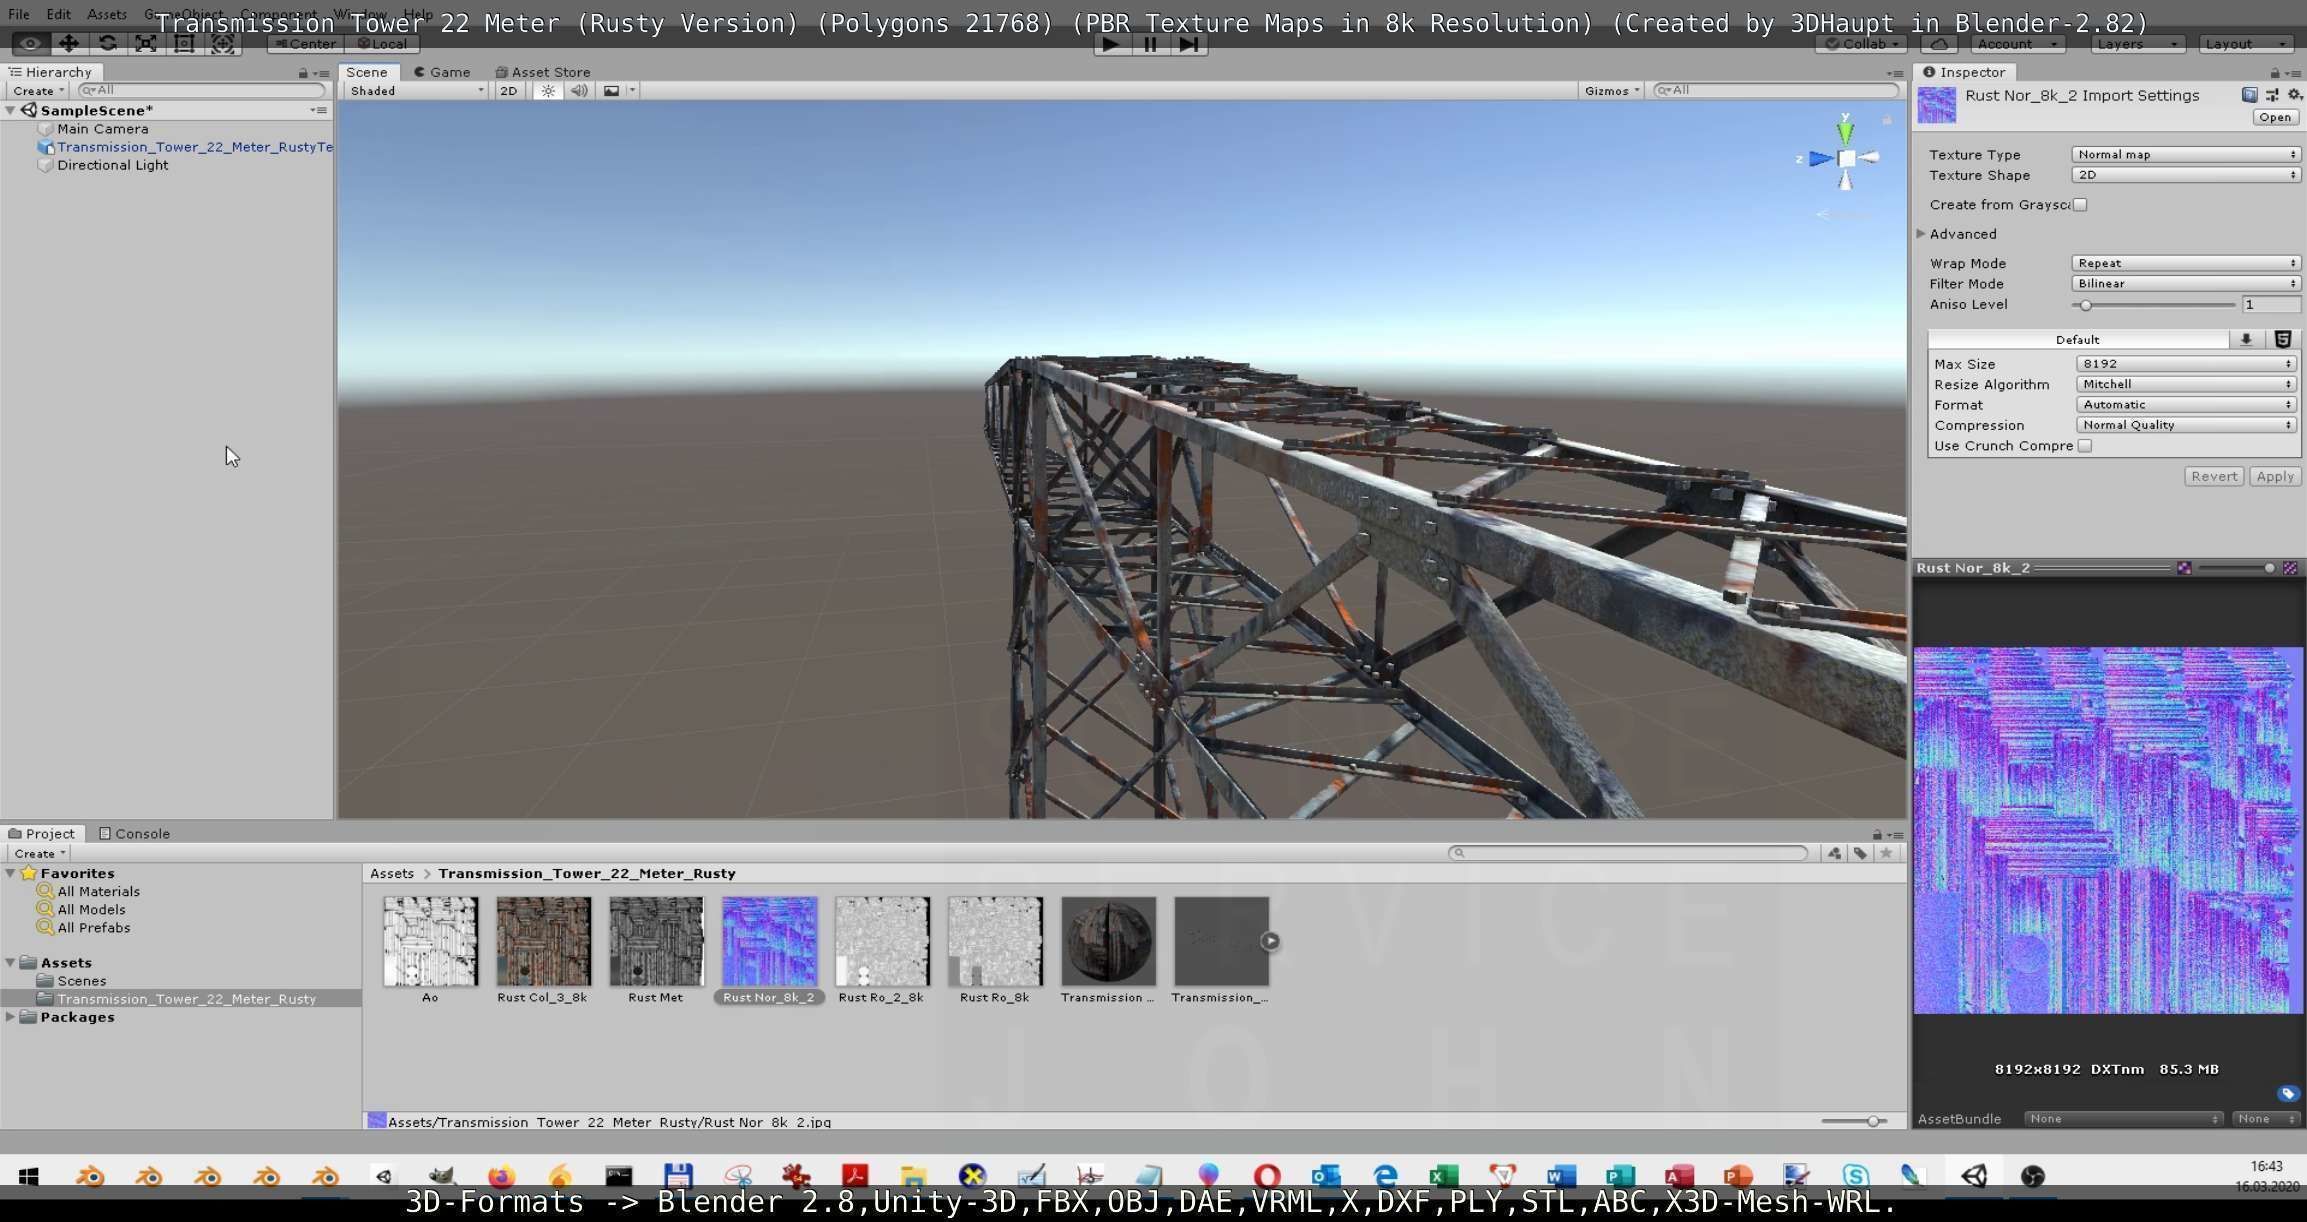The height and width of the screenshot is (1222, 2307).
Task: Select the Hand (view) tool
Action: pos(30,44)
